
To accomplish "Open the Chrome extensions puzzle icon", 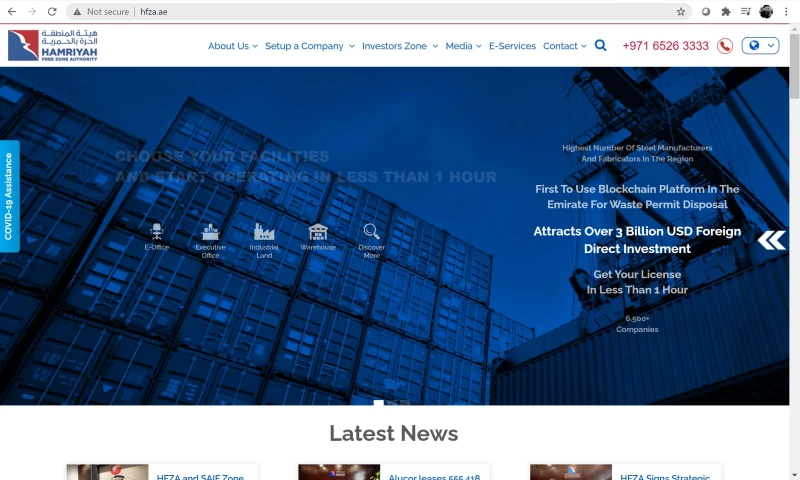I will pyautogui.click(x=726, y=12).
